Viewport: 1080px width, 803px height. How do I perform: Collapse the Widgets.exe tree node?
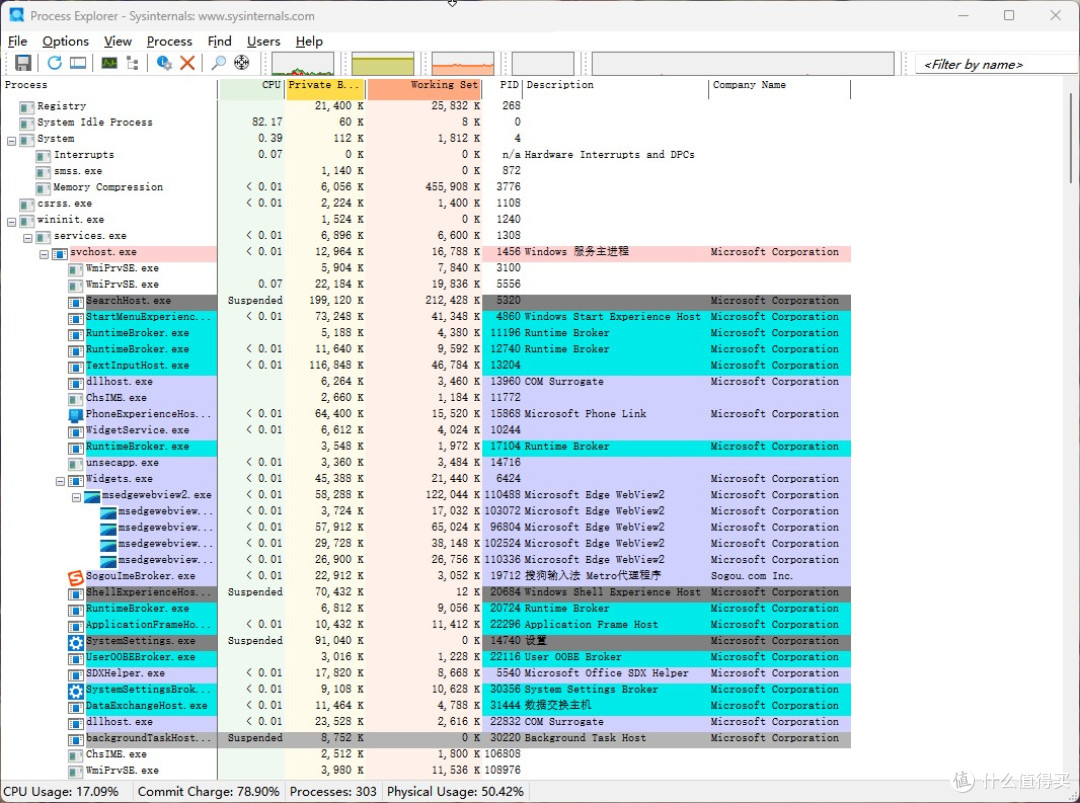(61, 481)
